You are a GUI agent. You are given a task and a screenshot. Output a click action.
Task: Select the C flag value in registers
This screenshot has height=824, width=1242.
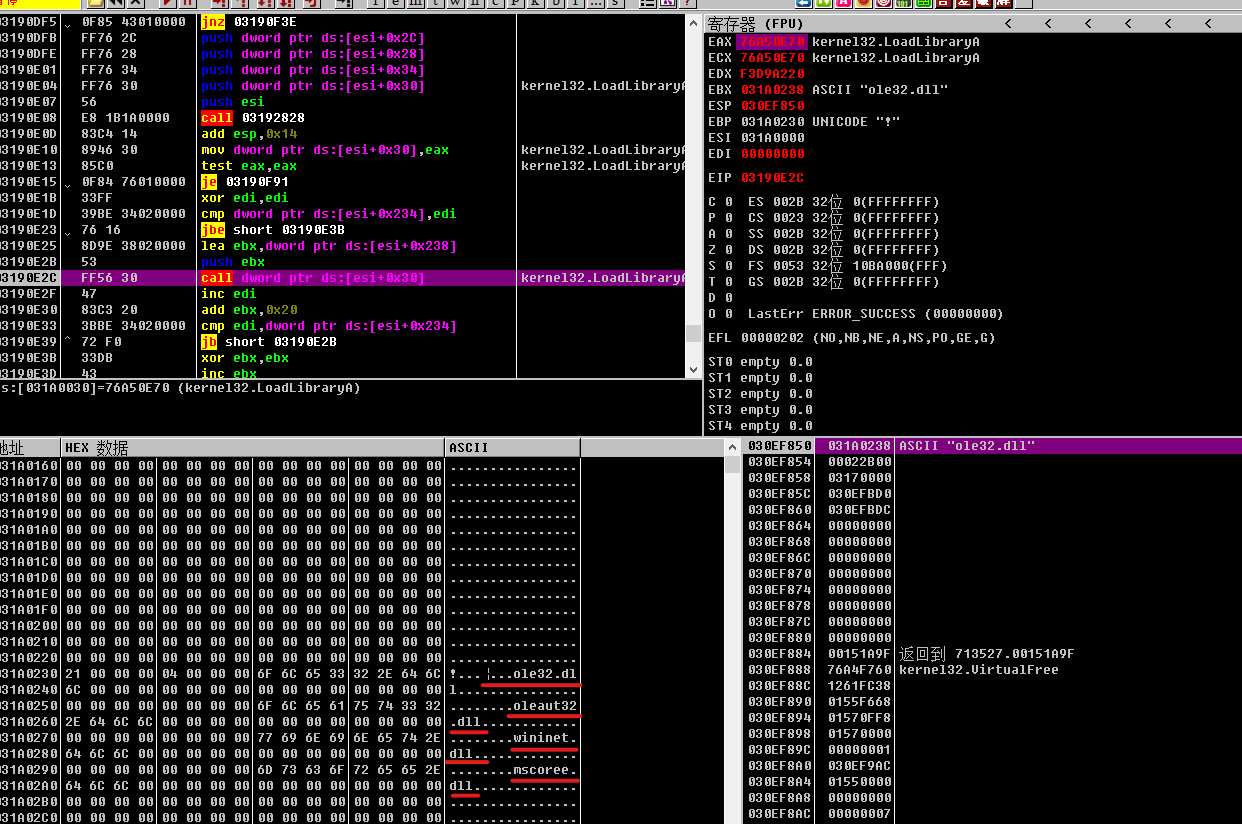coord(728,202)
